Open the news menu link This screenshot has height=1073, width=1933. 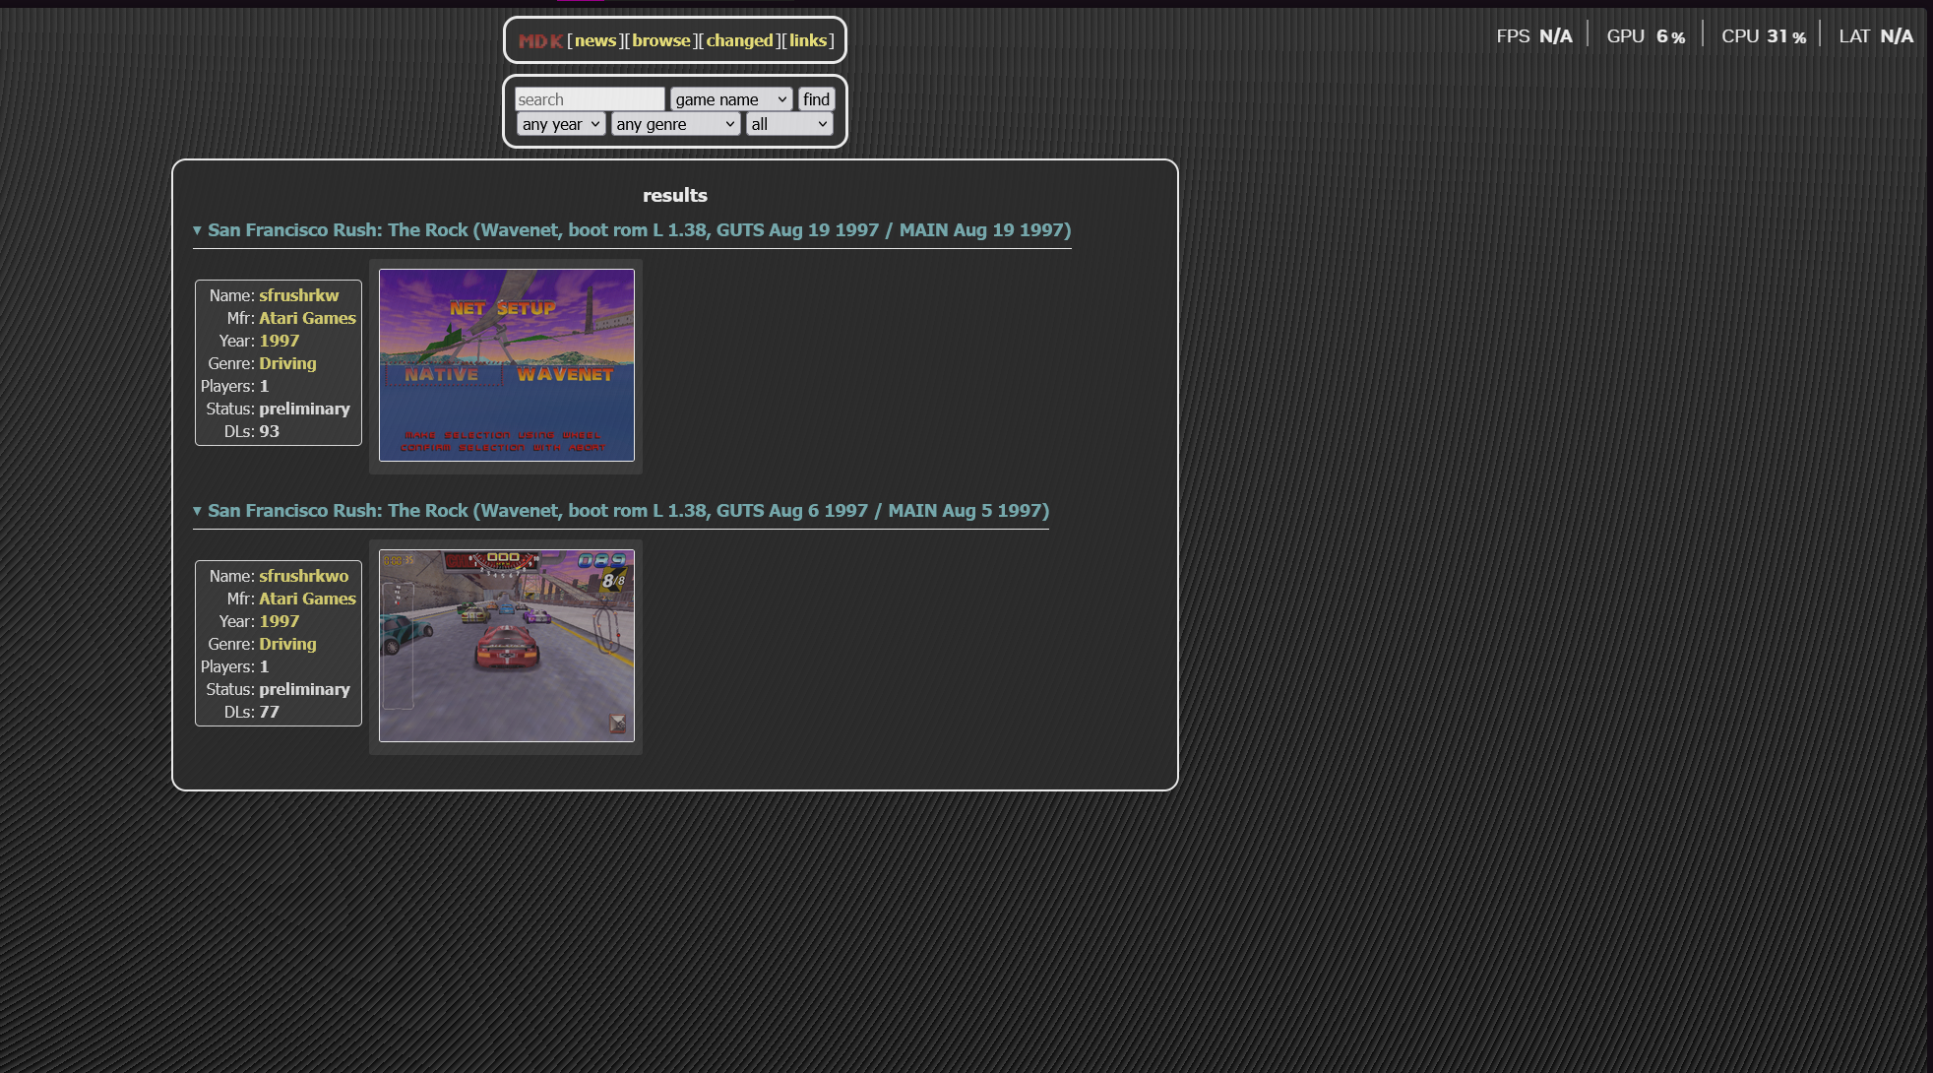coord(595,41)
